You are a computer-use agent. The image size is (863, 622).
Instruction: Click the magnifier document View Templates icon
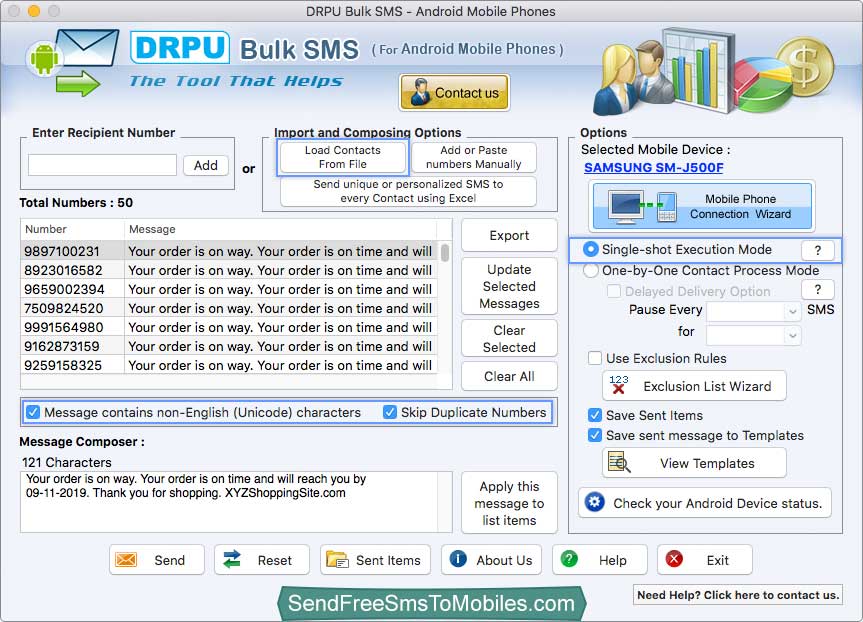pyautogui.click(x=619, y=462)
